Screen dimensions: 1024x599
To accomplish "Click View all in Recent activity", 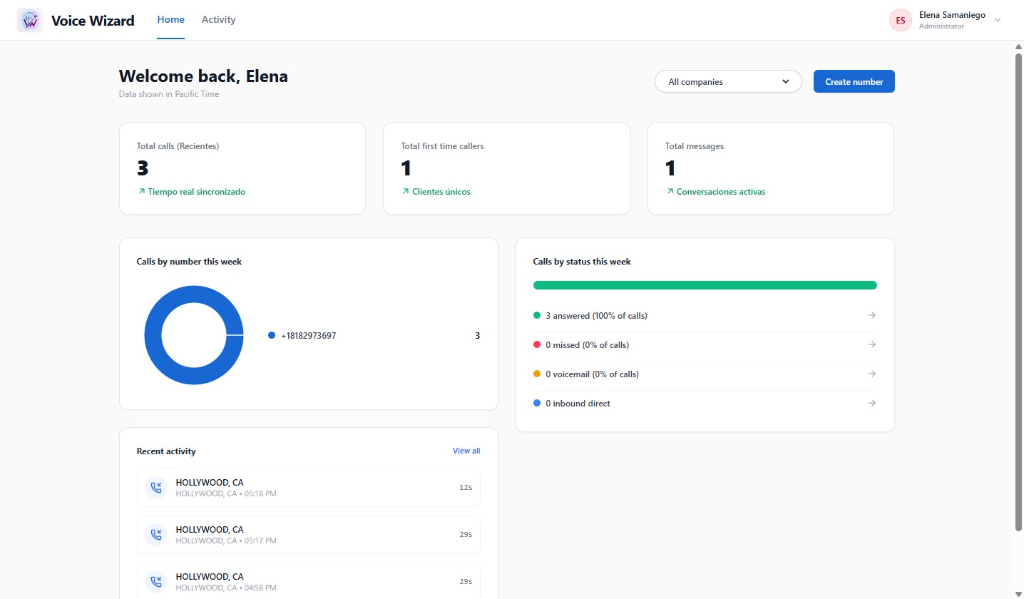I will tap(466, 451).
